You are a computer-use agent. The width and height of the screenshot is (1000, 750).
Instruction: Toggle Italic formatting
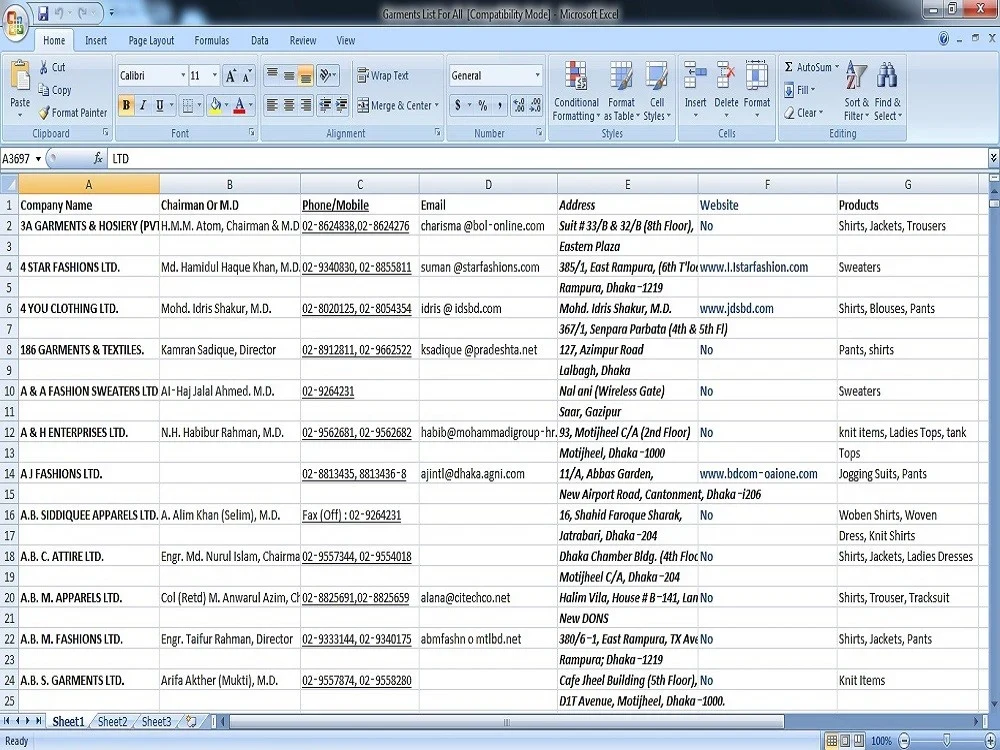coord(143,105)
